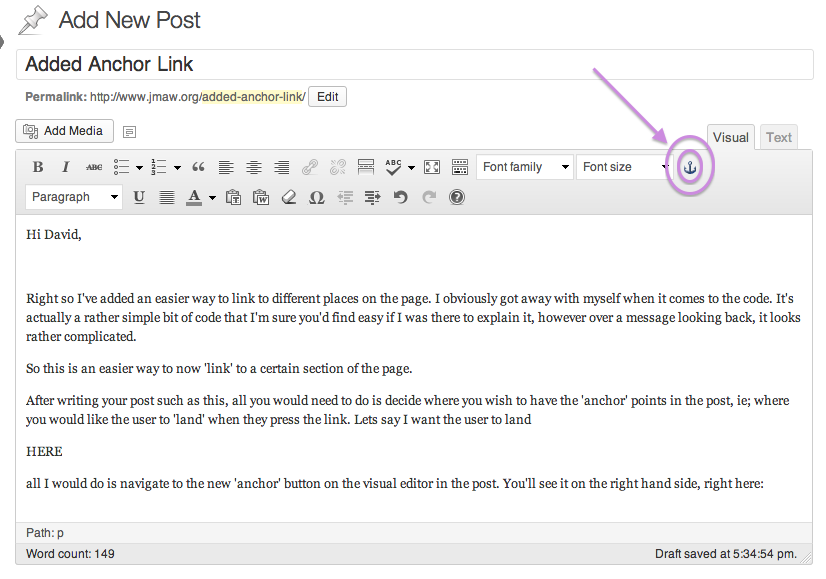Toggle the kitchen sink toolbar row
The image size is (826, 579).
460,168
